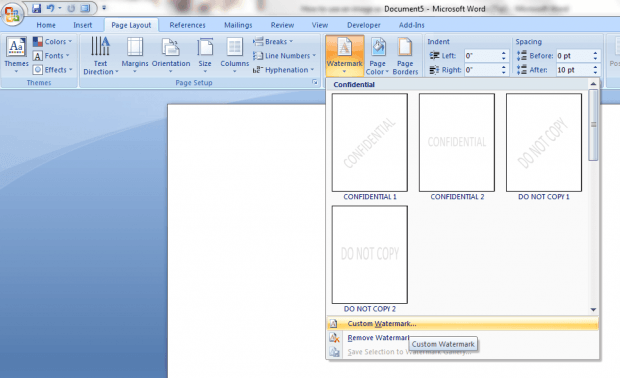This screenshot has width=620, height=378.
Task: Open theme Colors dropdown
Action: point(53,42)
